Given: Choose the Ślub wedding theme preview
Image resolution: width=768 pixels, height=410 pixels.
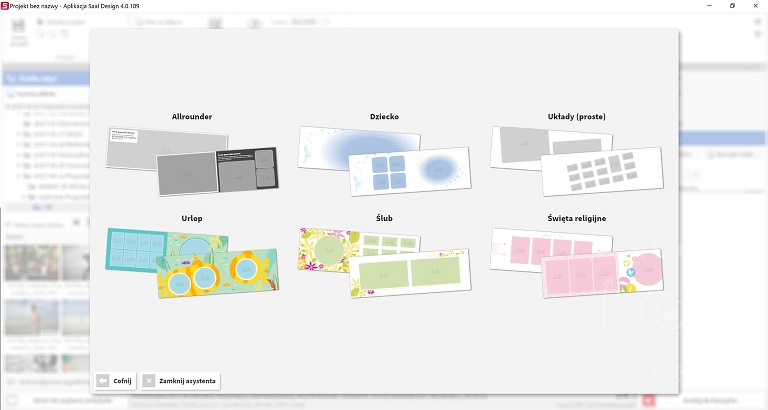Looking at the screenshot, I should point(384,263).
